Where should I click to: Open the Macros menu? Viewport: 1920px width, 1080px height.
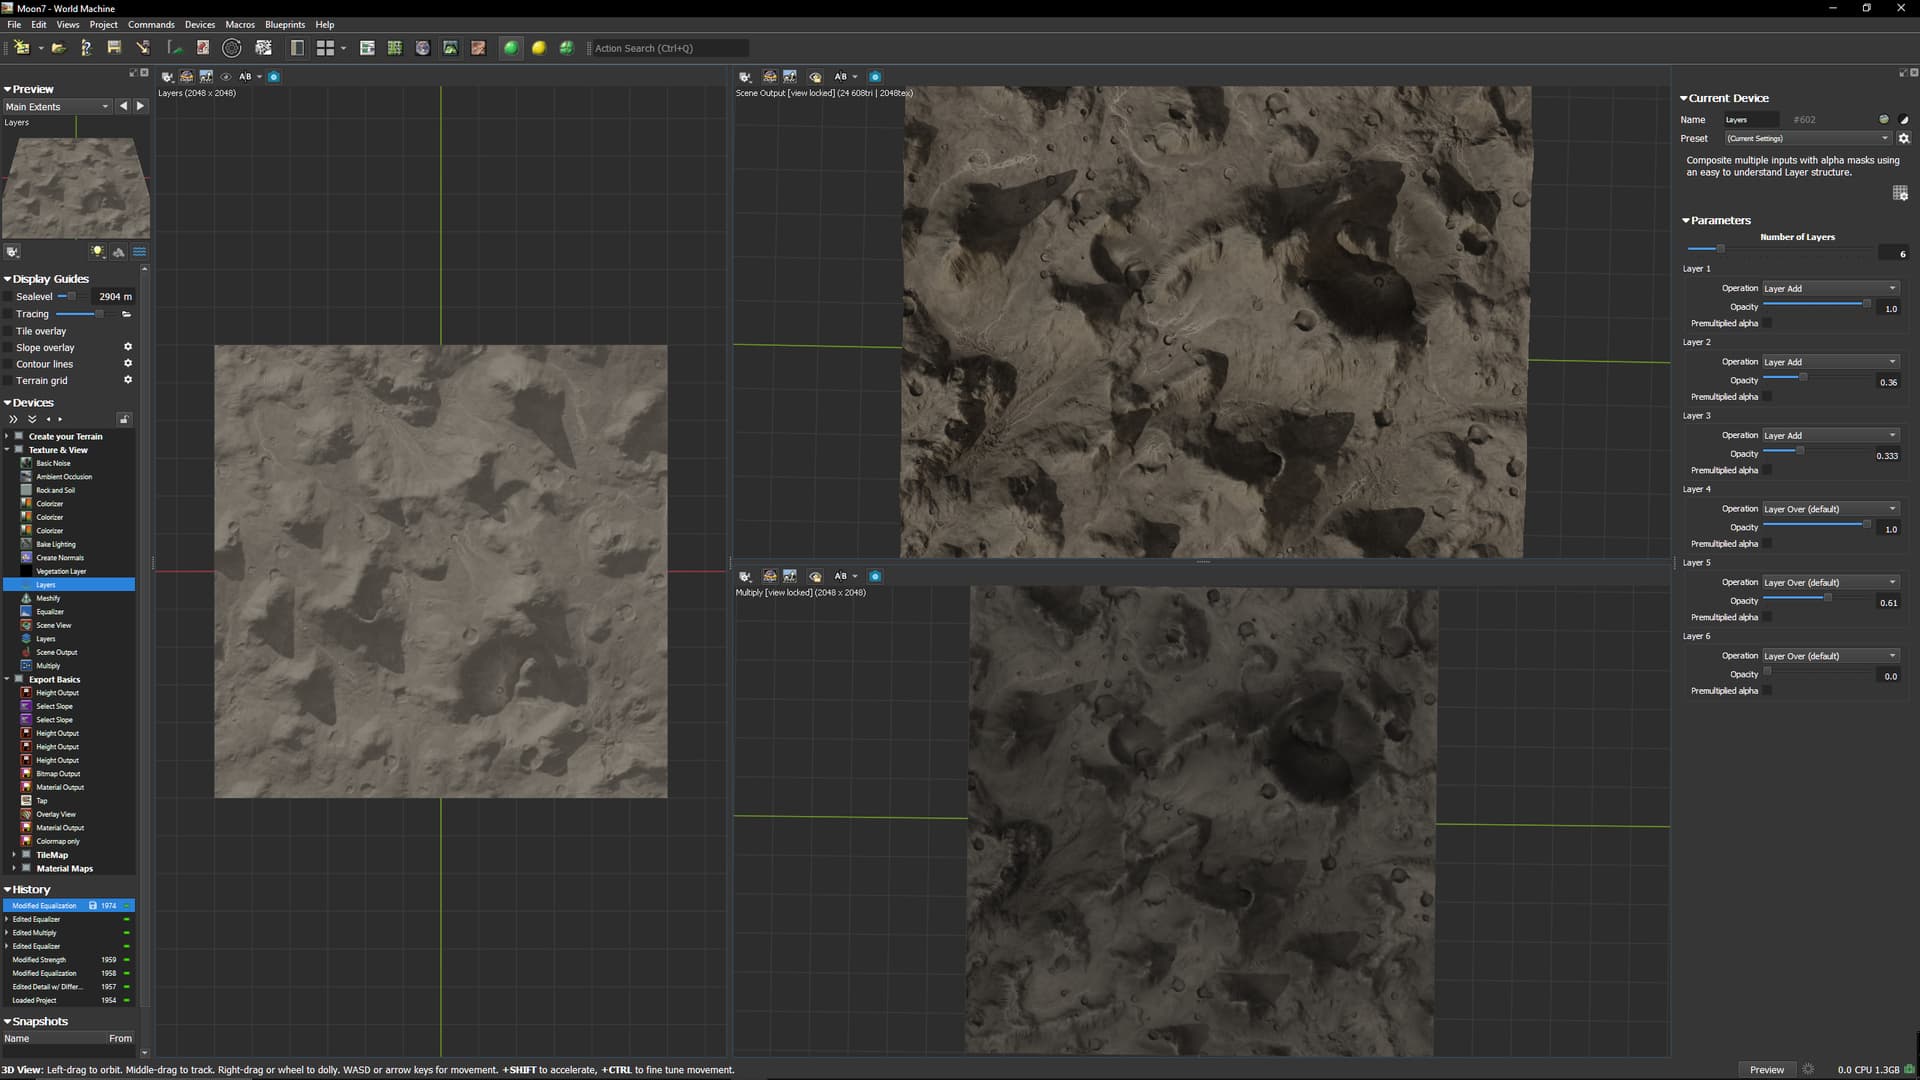click(x=239, y=24)
